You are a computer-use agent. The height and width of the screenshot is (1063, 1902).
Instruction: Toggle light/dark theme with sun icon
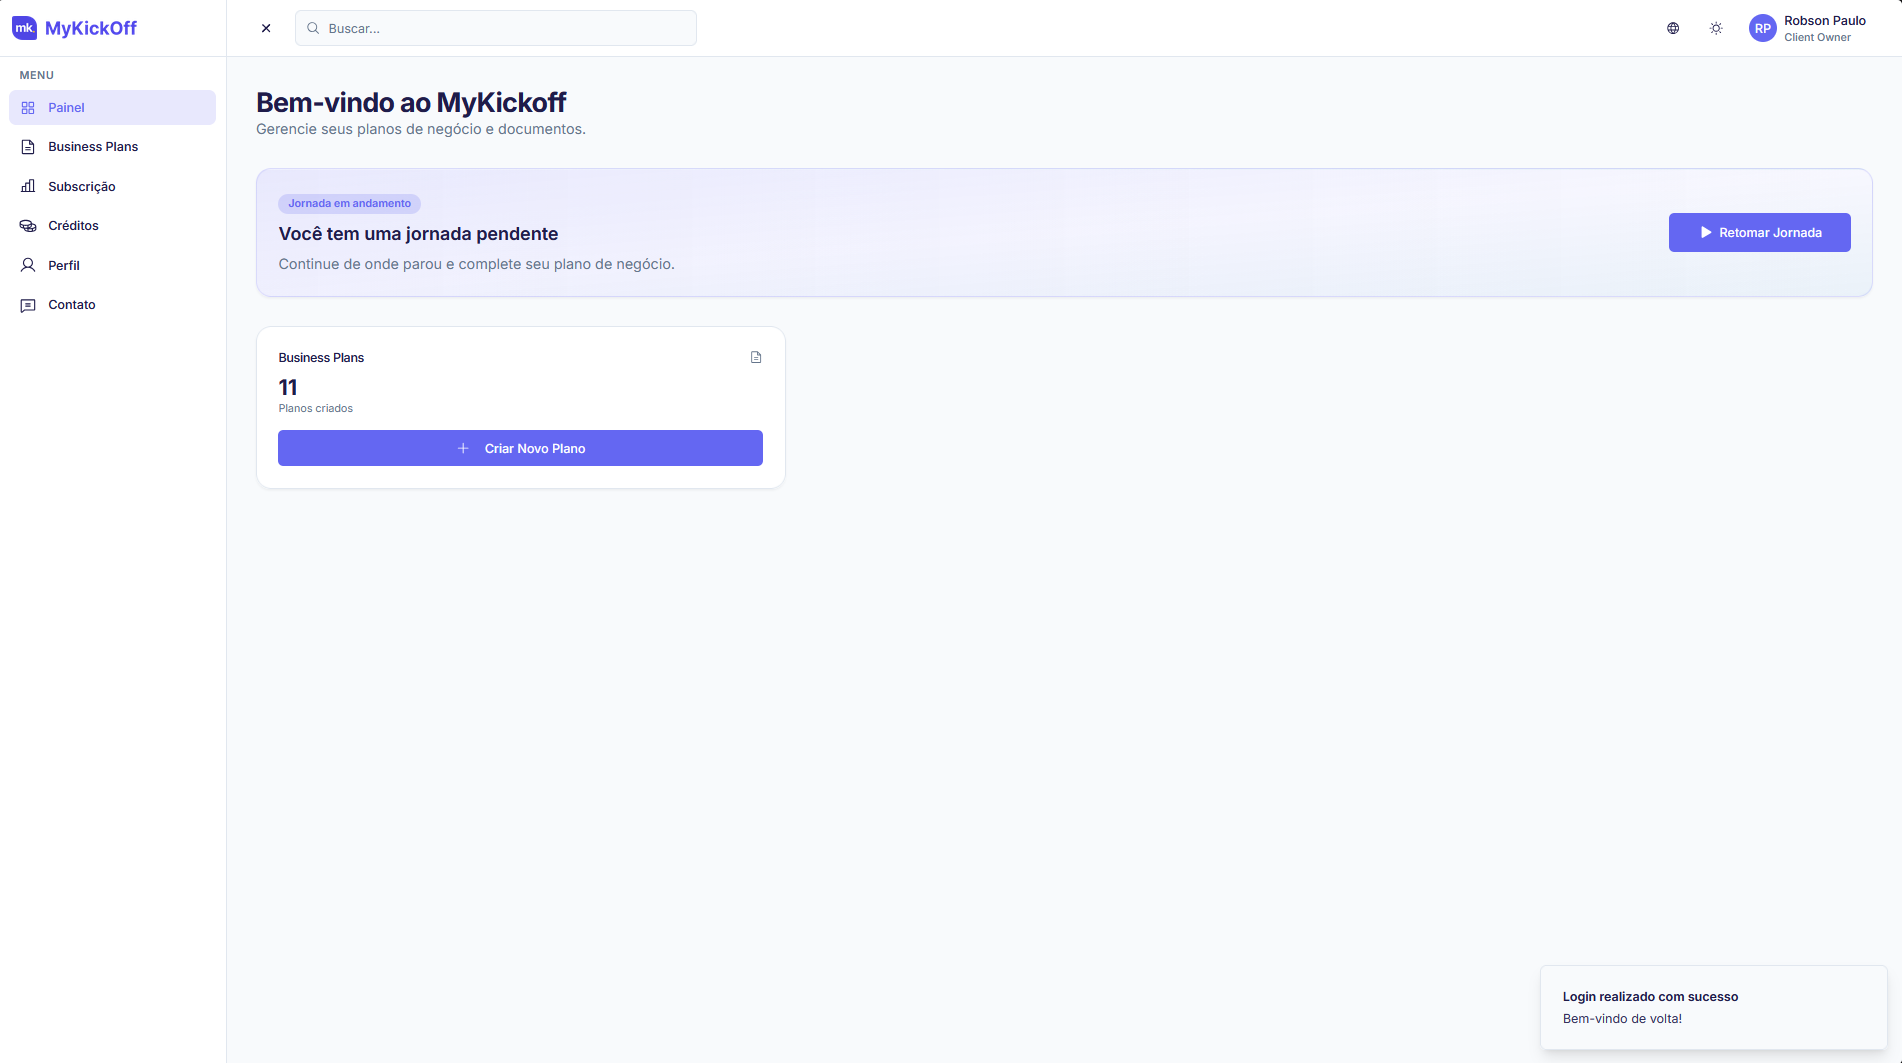pos(1716,28)
